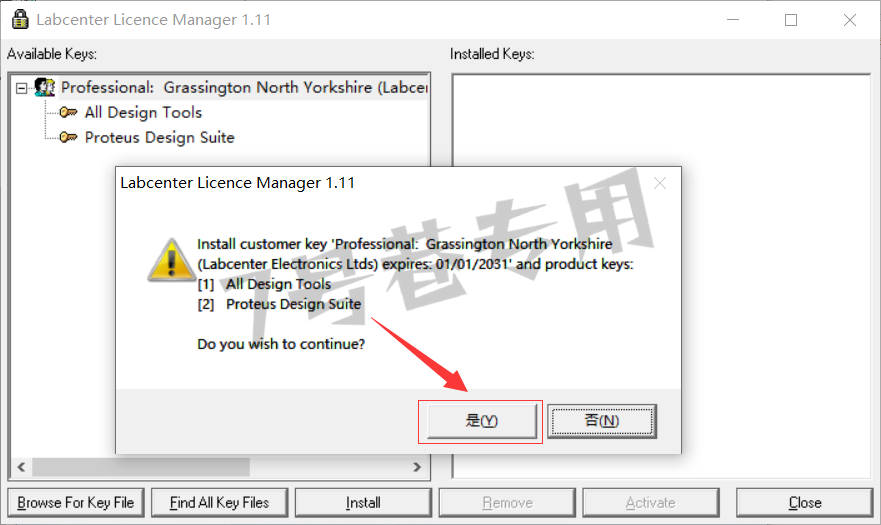Viewport: 881px width, 525px height.
Task: Click '[1] All Design Tools' in dialog message
Action: pyautogui.click(x=264, y=284)
